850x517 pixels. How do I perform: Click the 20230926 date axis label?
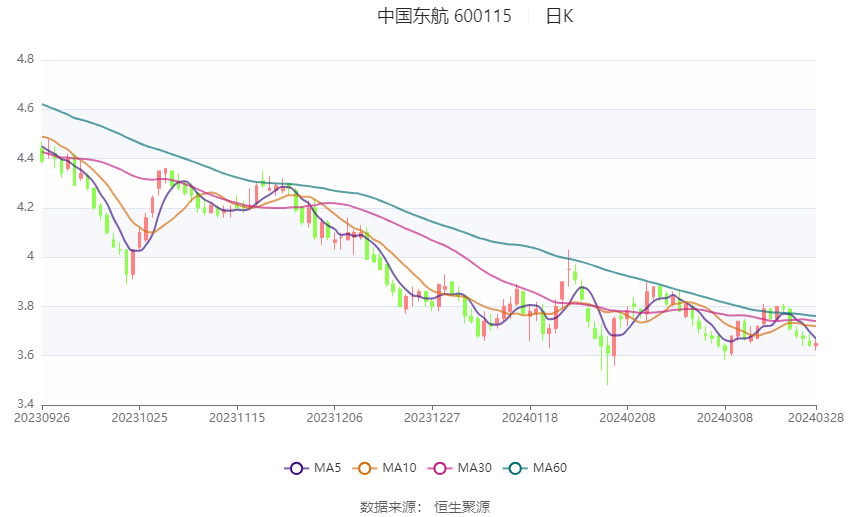coord(42,418)
